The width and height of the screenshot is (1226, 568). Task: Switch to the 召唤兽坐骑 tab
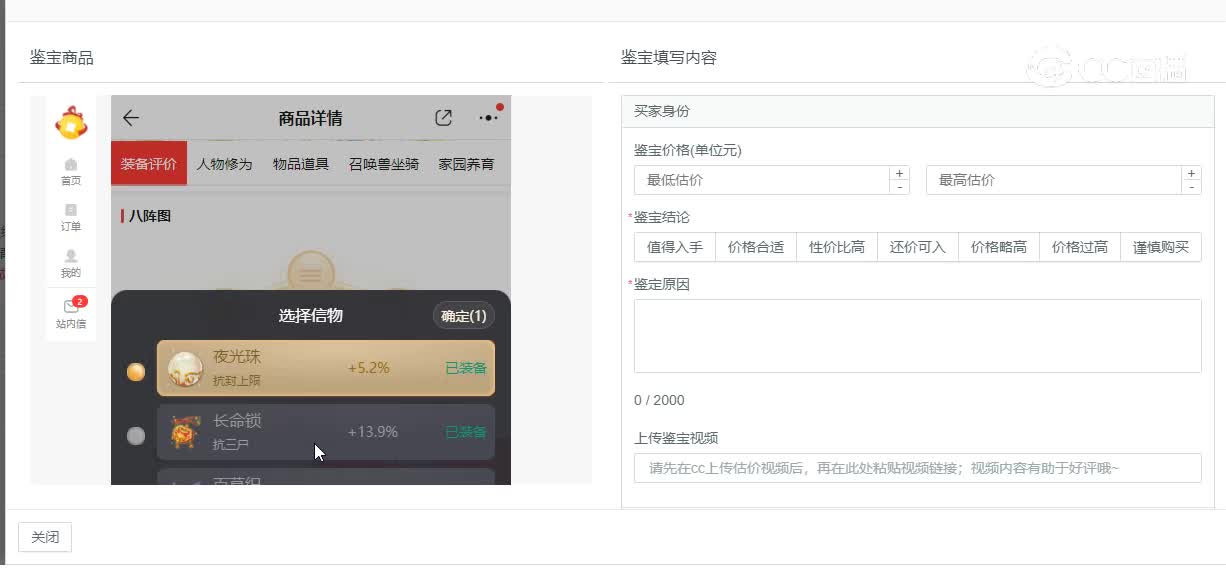pos(384,163)
